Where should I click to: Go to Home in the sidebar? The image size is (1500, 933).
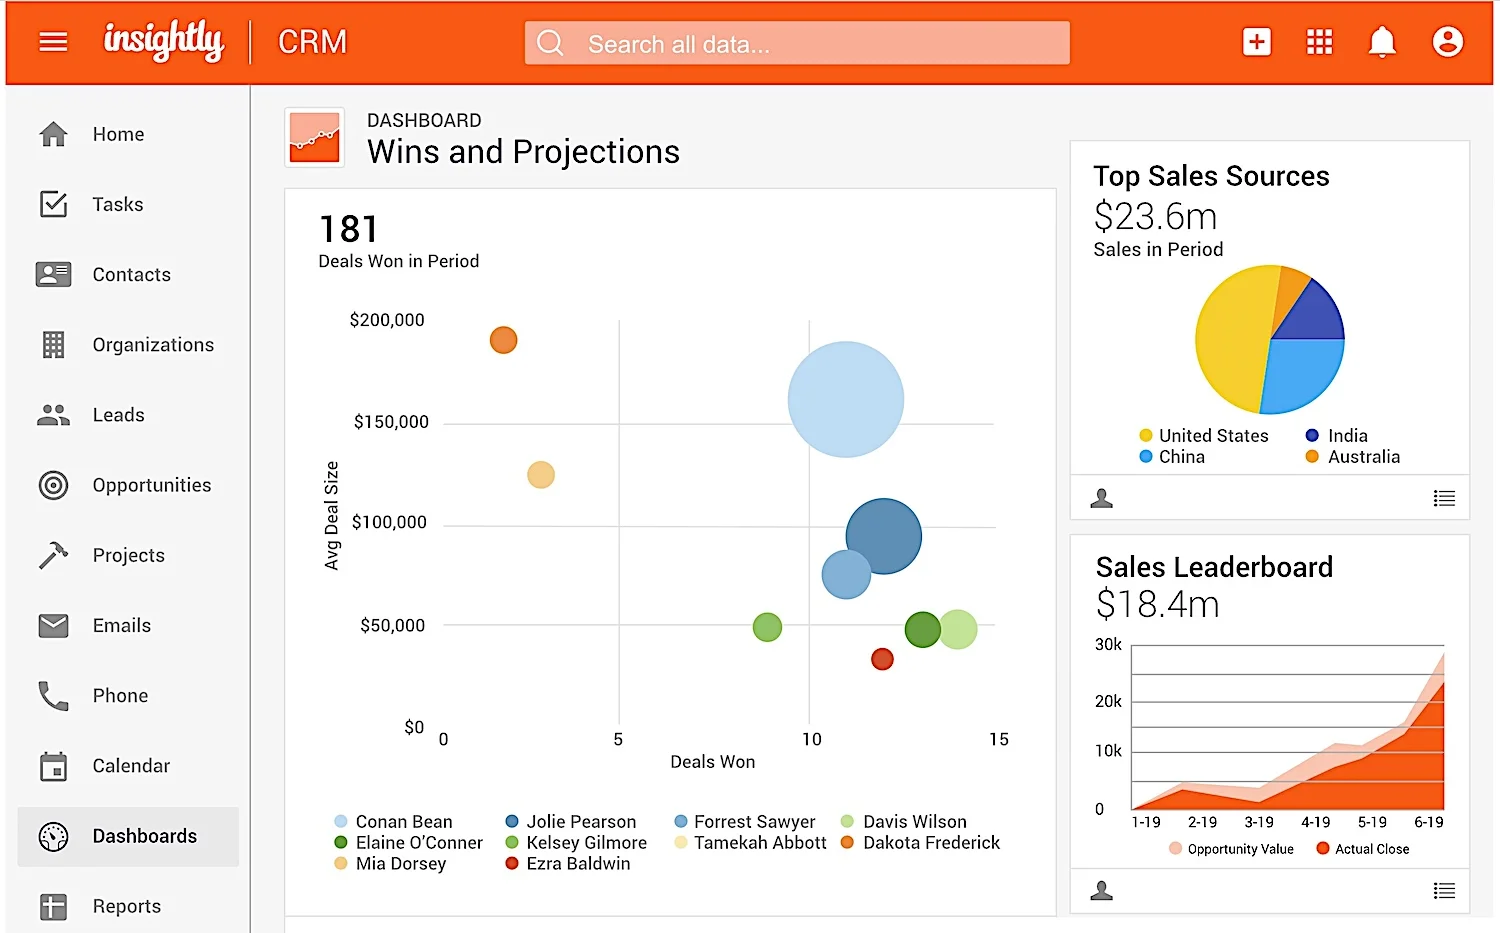point(119,134)
